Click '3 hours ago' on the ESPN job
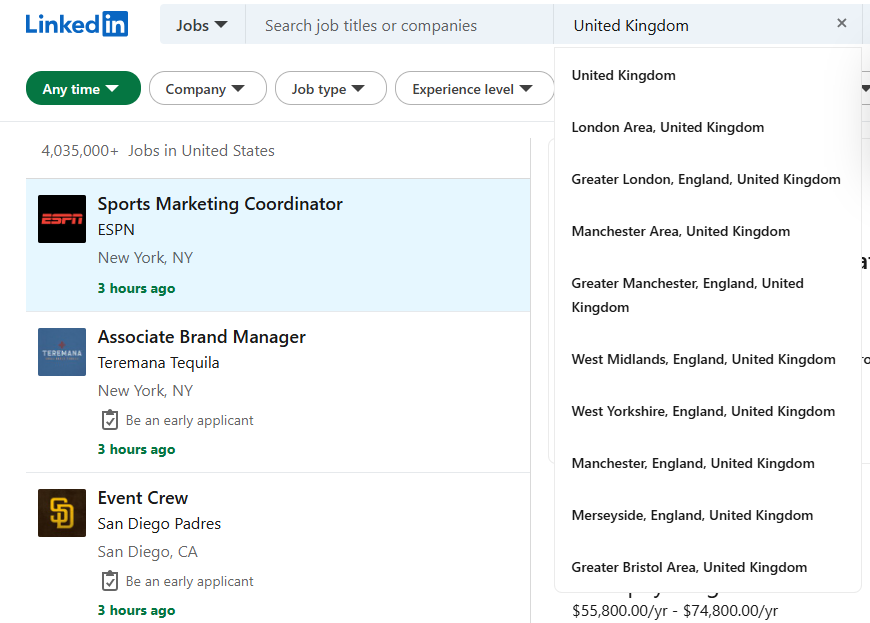Screen dimensions: 870x623 pyautogui.click(x=136, y=288)
